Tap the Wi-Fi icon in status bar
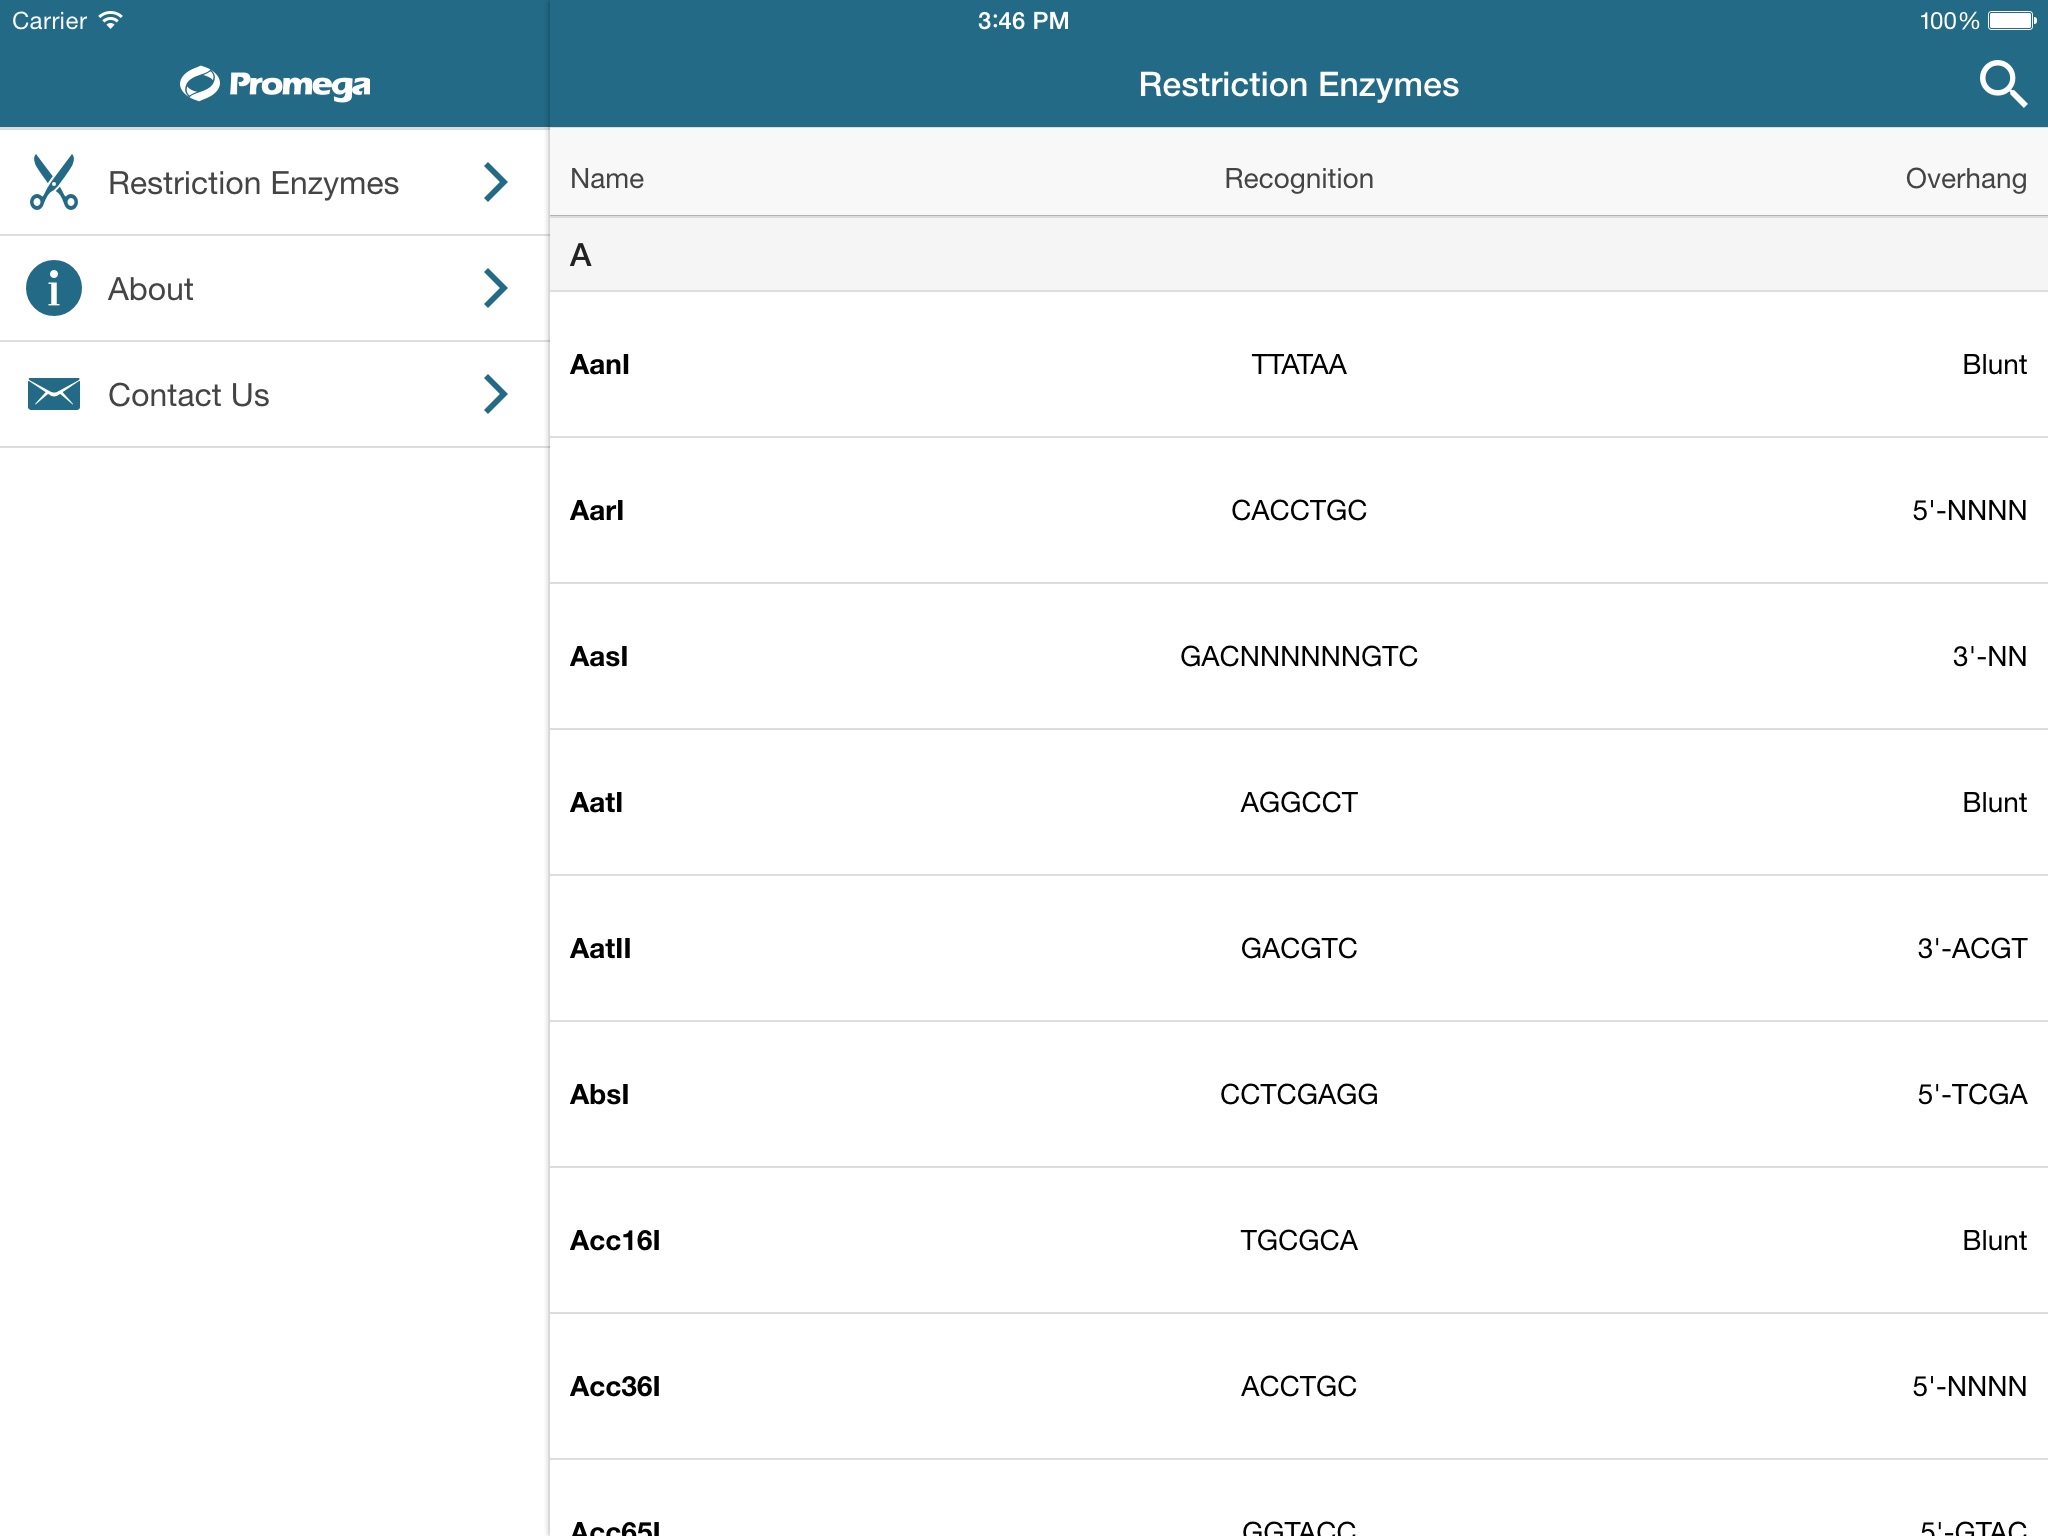Image resolution: width=2048 pixels, height=1536 pixels. click(111, 20)
